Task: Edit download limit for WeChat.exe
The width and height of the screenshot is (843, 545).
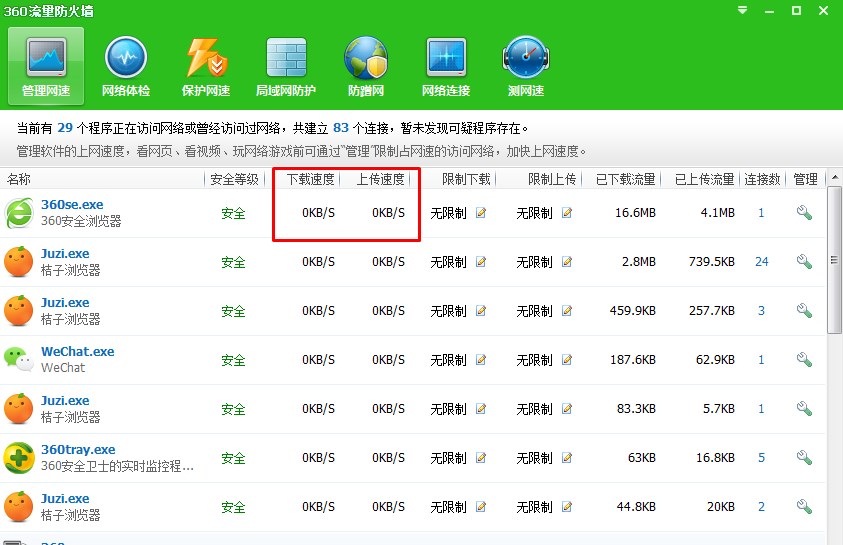Action: click(481, 360)
